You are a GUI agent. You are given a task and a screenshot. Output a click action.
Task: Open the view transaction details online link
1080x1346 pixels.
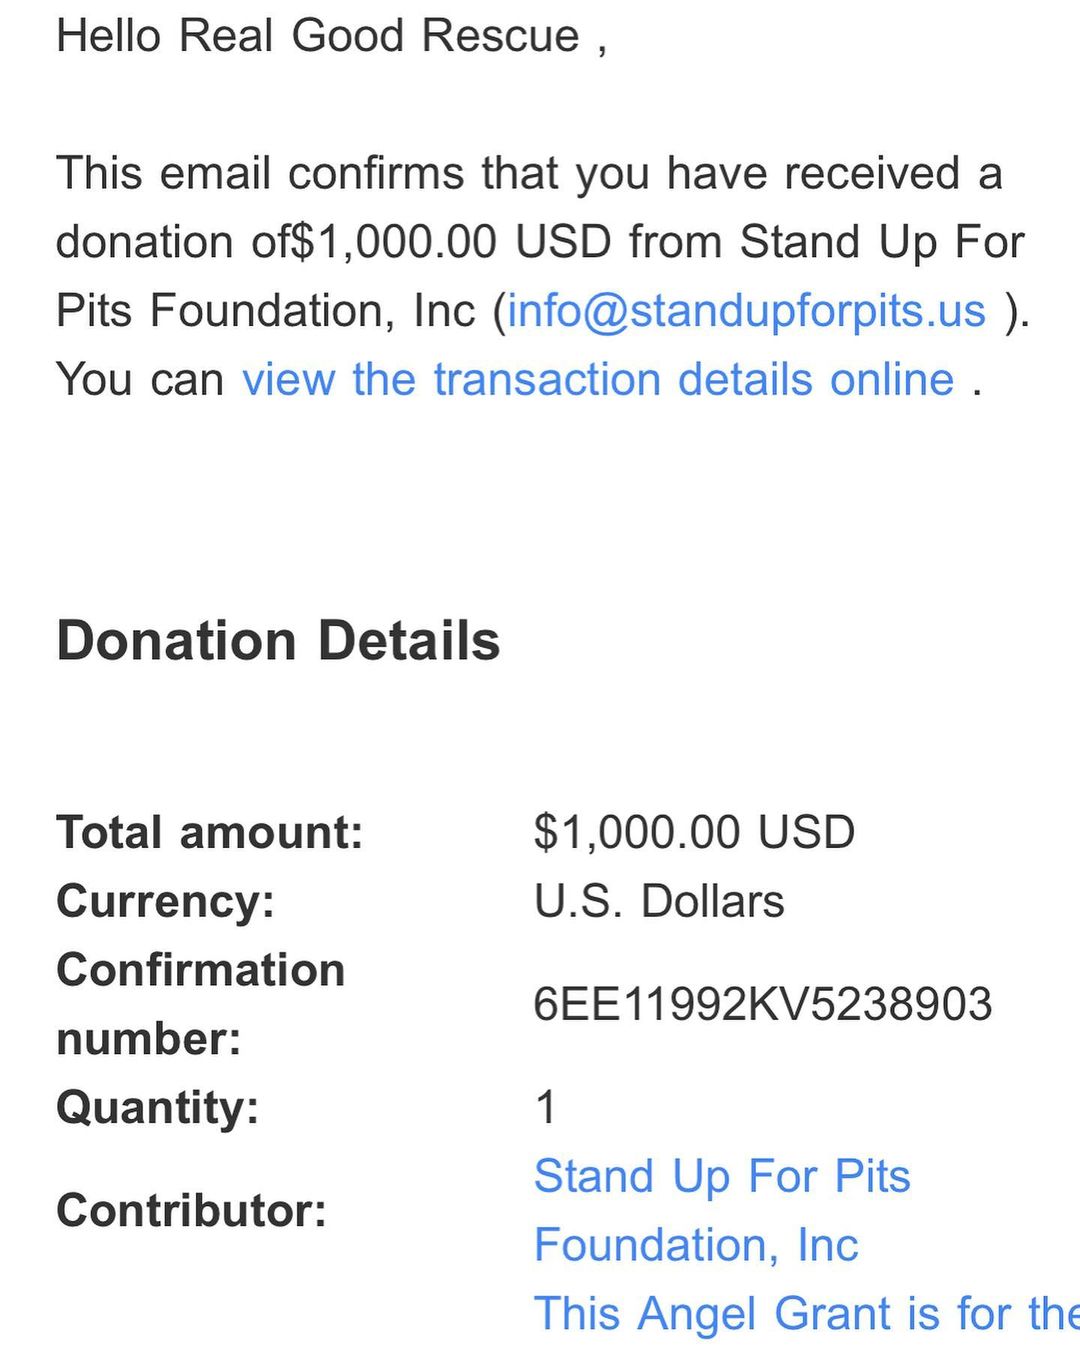pos(598,380)
